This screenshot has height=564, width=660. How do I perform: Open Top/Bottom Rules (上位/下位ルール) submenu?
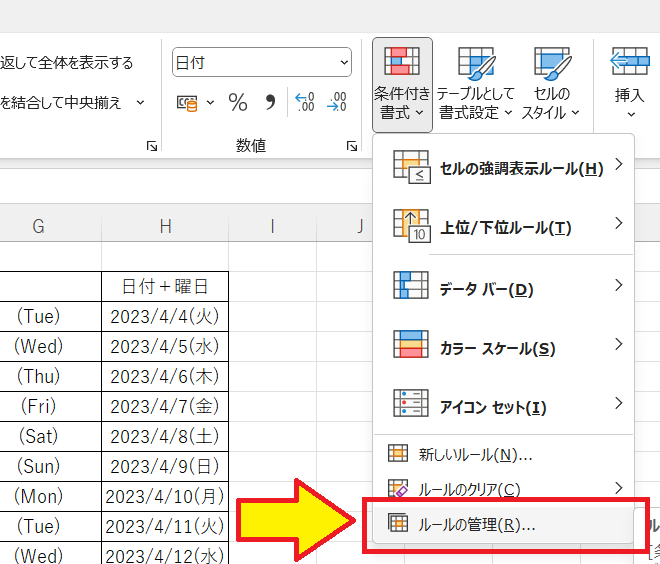point(503,228)
